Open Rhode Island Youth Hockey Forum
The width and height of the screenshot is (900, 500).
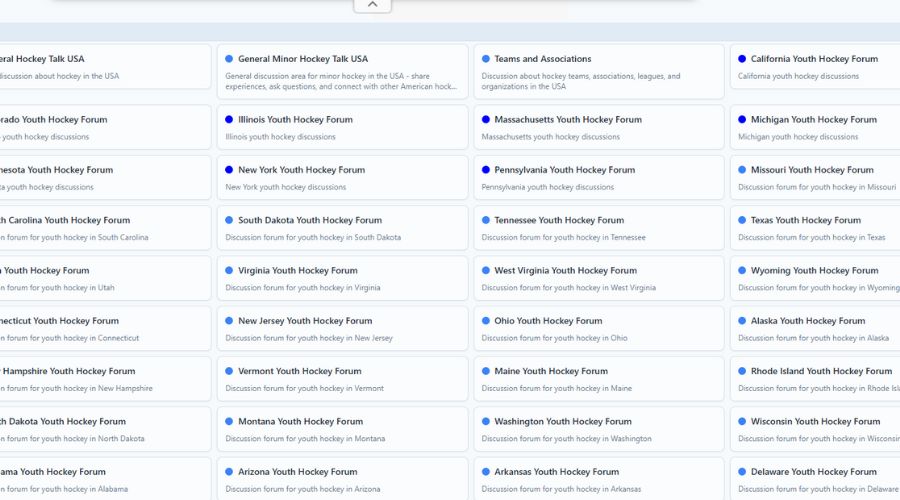pos(821,371)
